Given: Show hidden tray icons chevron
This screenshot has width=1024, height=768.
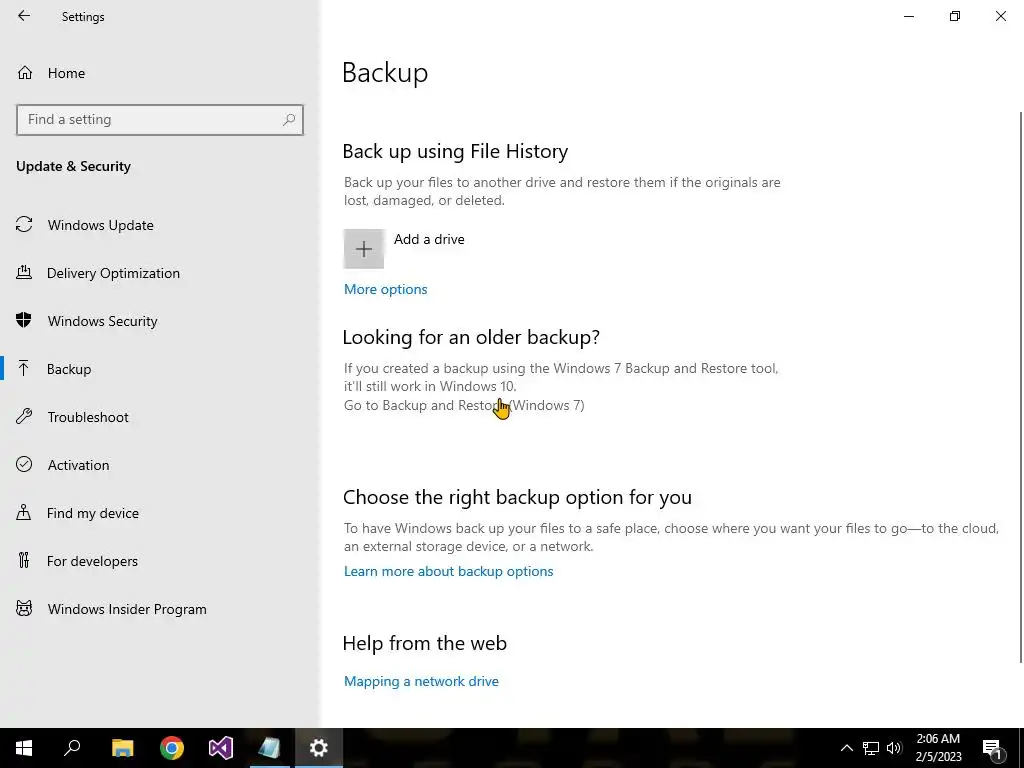Looking at the screenshot, I should (846, 748).
